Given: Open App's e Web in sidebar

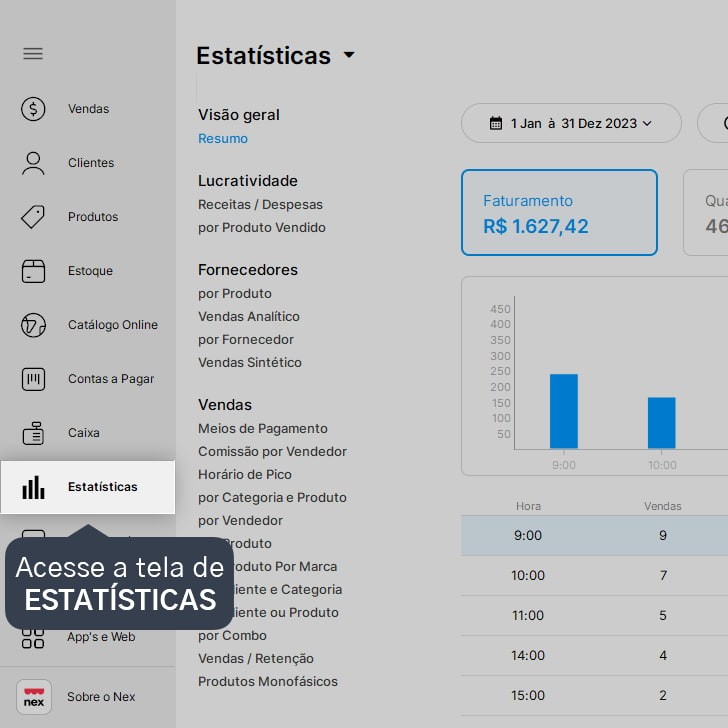Looking at the screenshot, I should pyautogui.click(x=101, y=637).
